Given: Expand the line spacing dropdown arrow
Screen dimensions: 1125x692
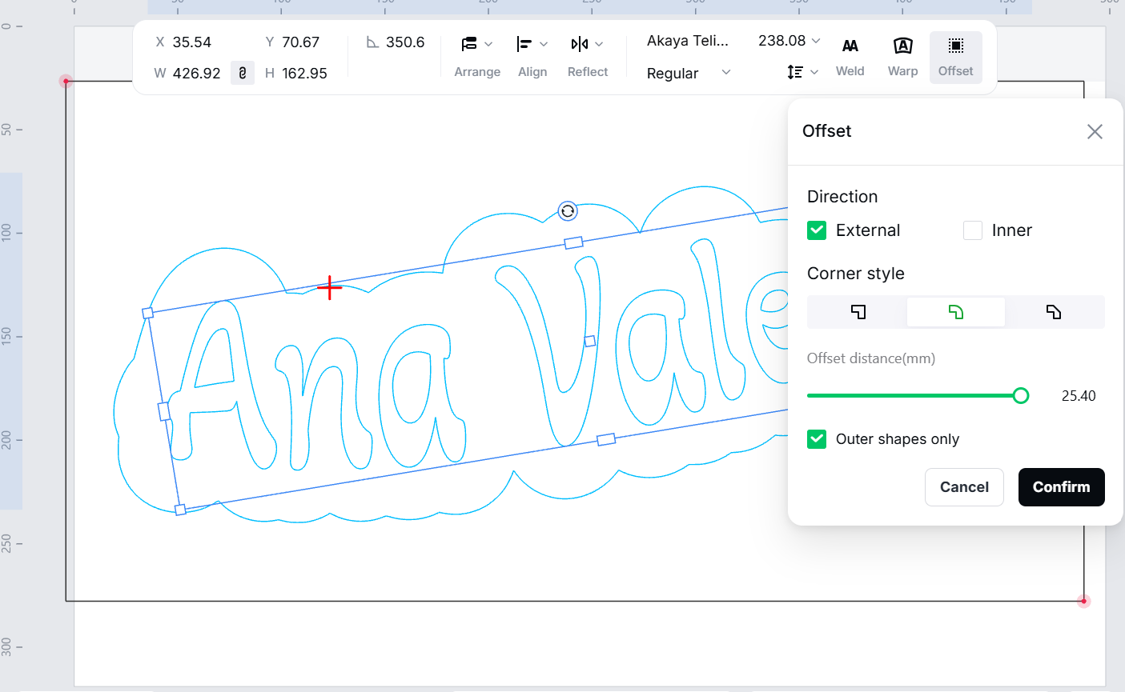Looking at the screenshot, I should point(814,73).
